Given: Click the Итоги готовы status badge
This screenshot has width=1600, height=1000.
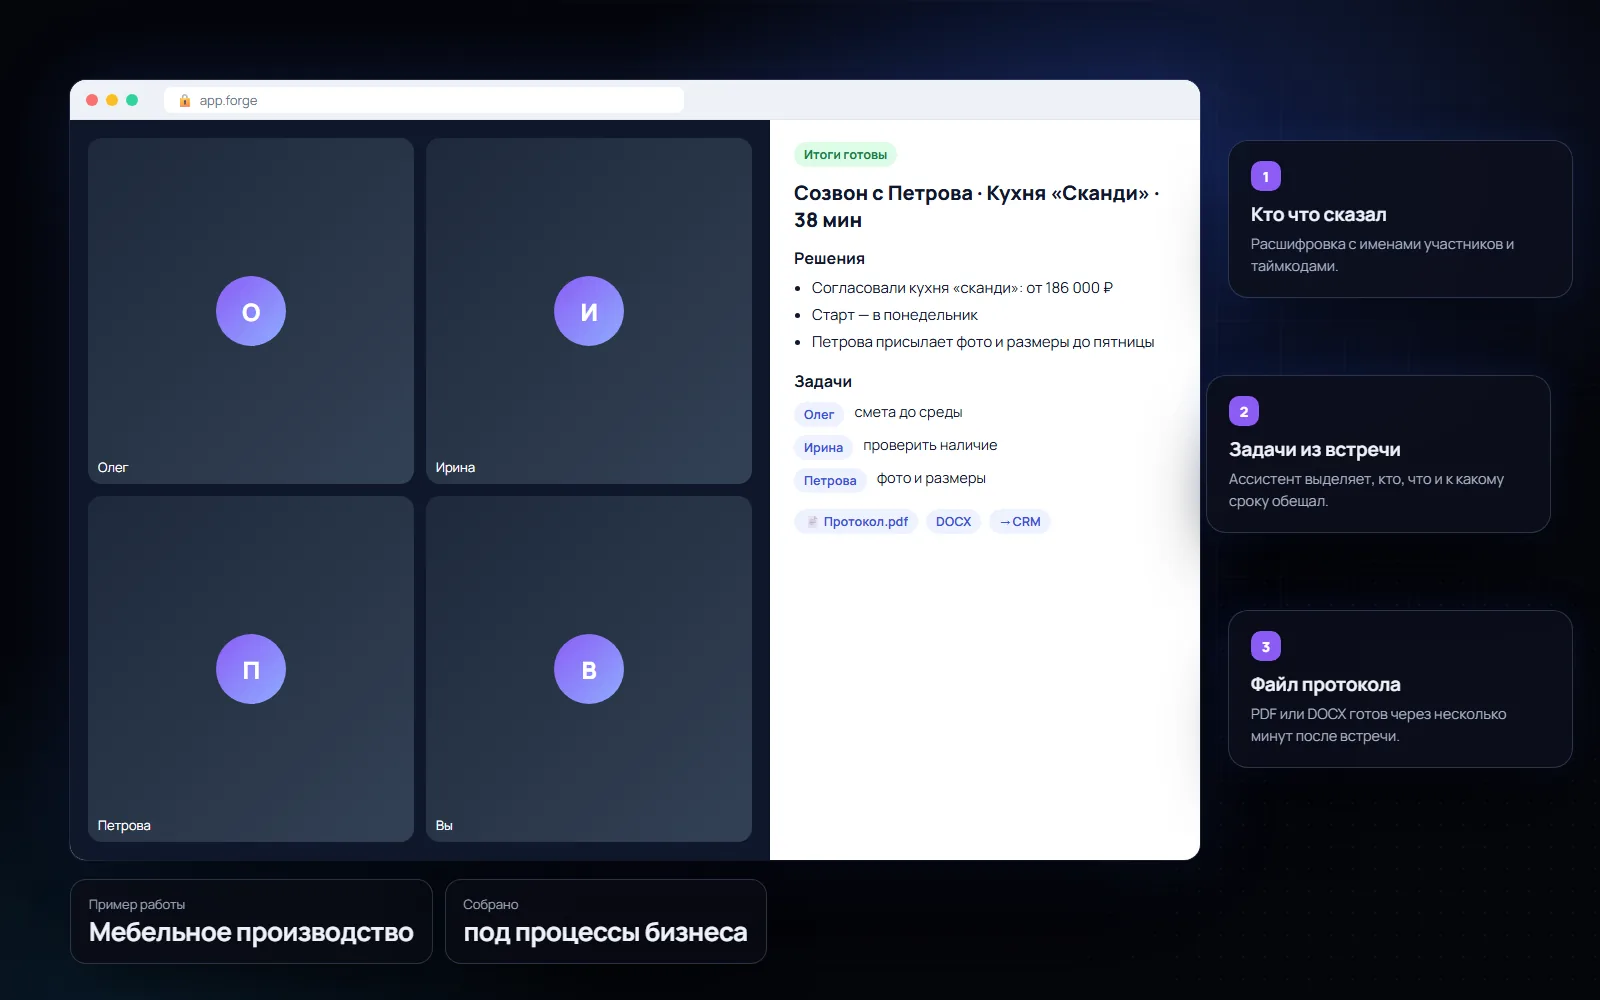Looking at the screenshot, I should coord(845,154).
